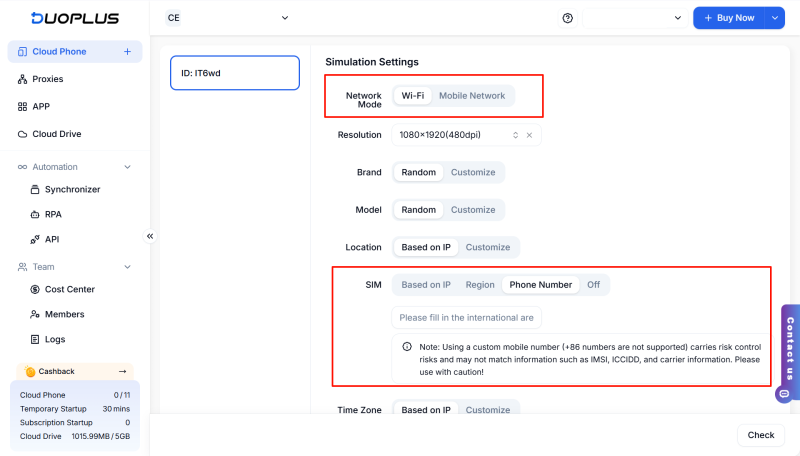Go to the Synchronizer menu item
800x456 pixels.
pyautogui.click(x=72, y=189)
